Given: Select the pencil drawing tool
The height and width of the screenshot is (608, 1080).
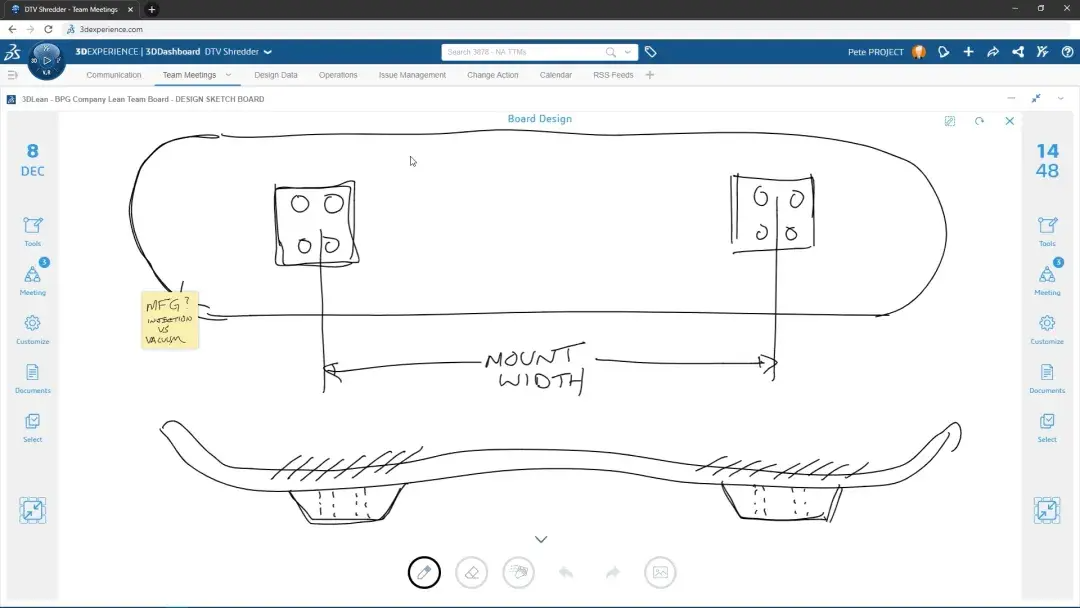Looking at the screenshot, I should pyautogui.click(x=424, y=572).
